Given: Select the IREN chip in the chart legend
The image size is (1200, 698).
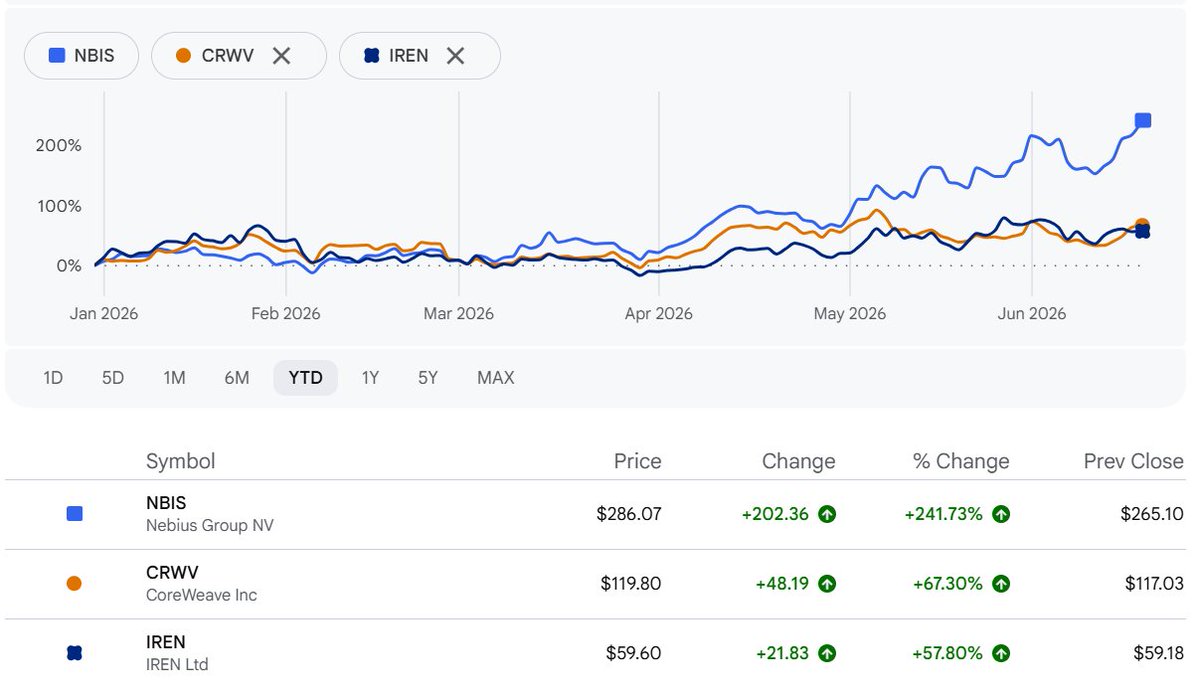Looking at the screenshot, I should click(419, 55).
